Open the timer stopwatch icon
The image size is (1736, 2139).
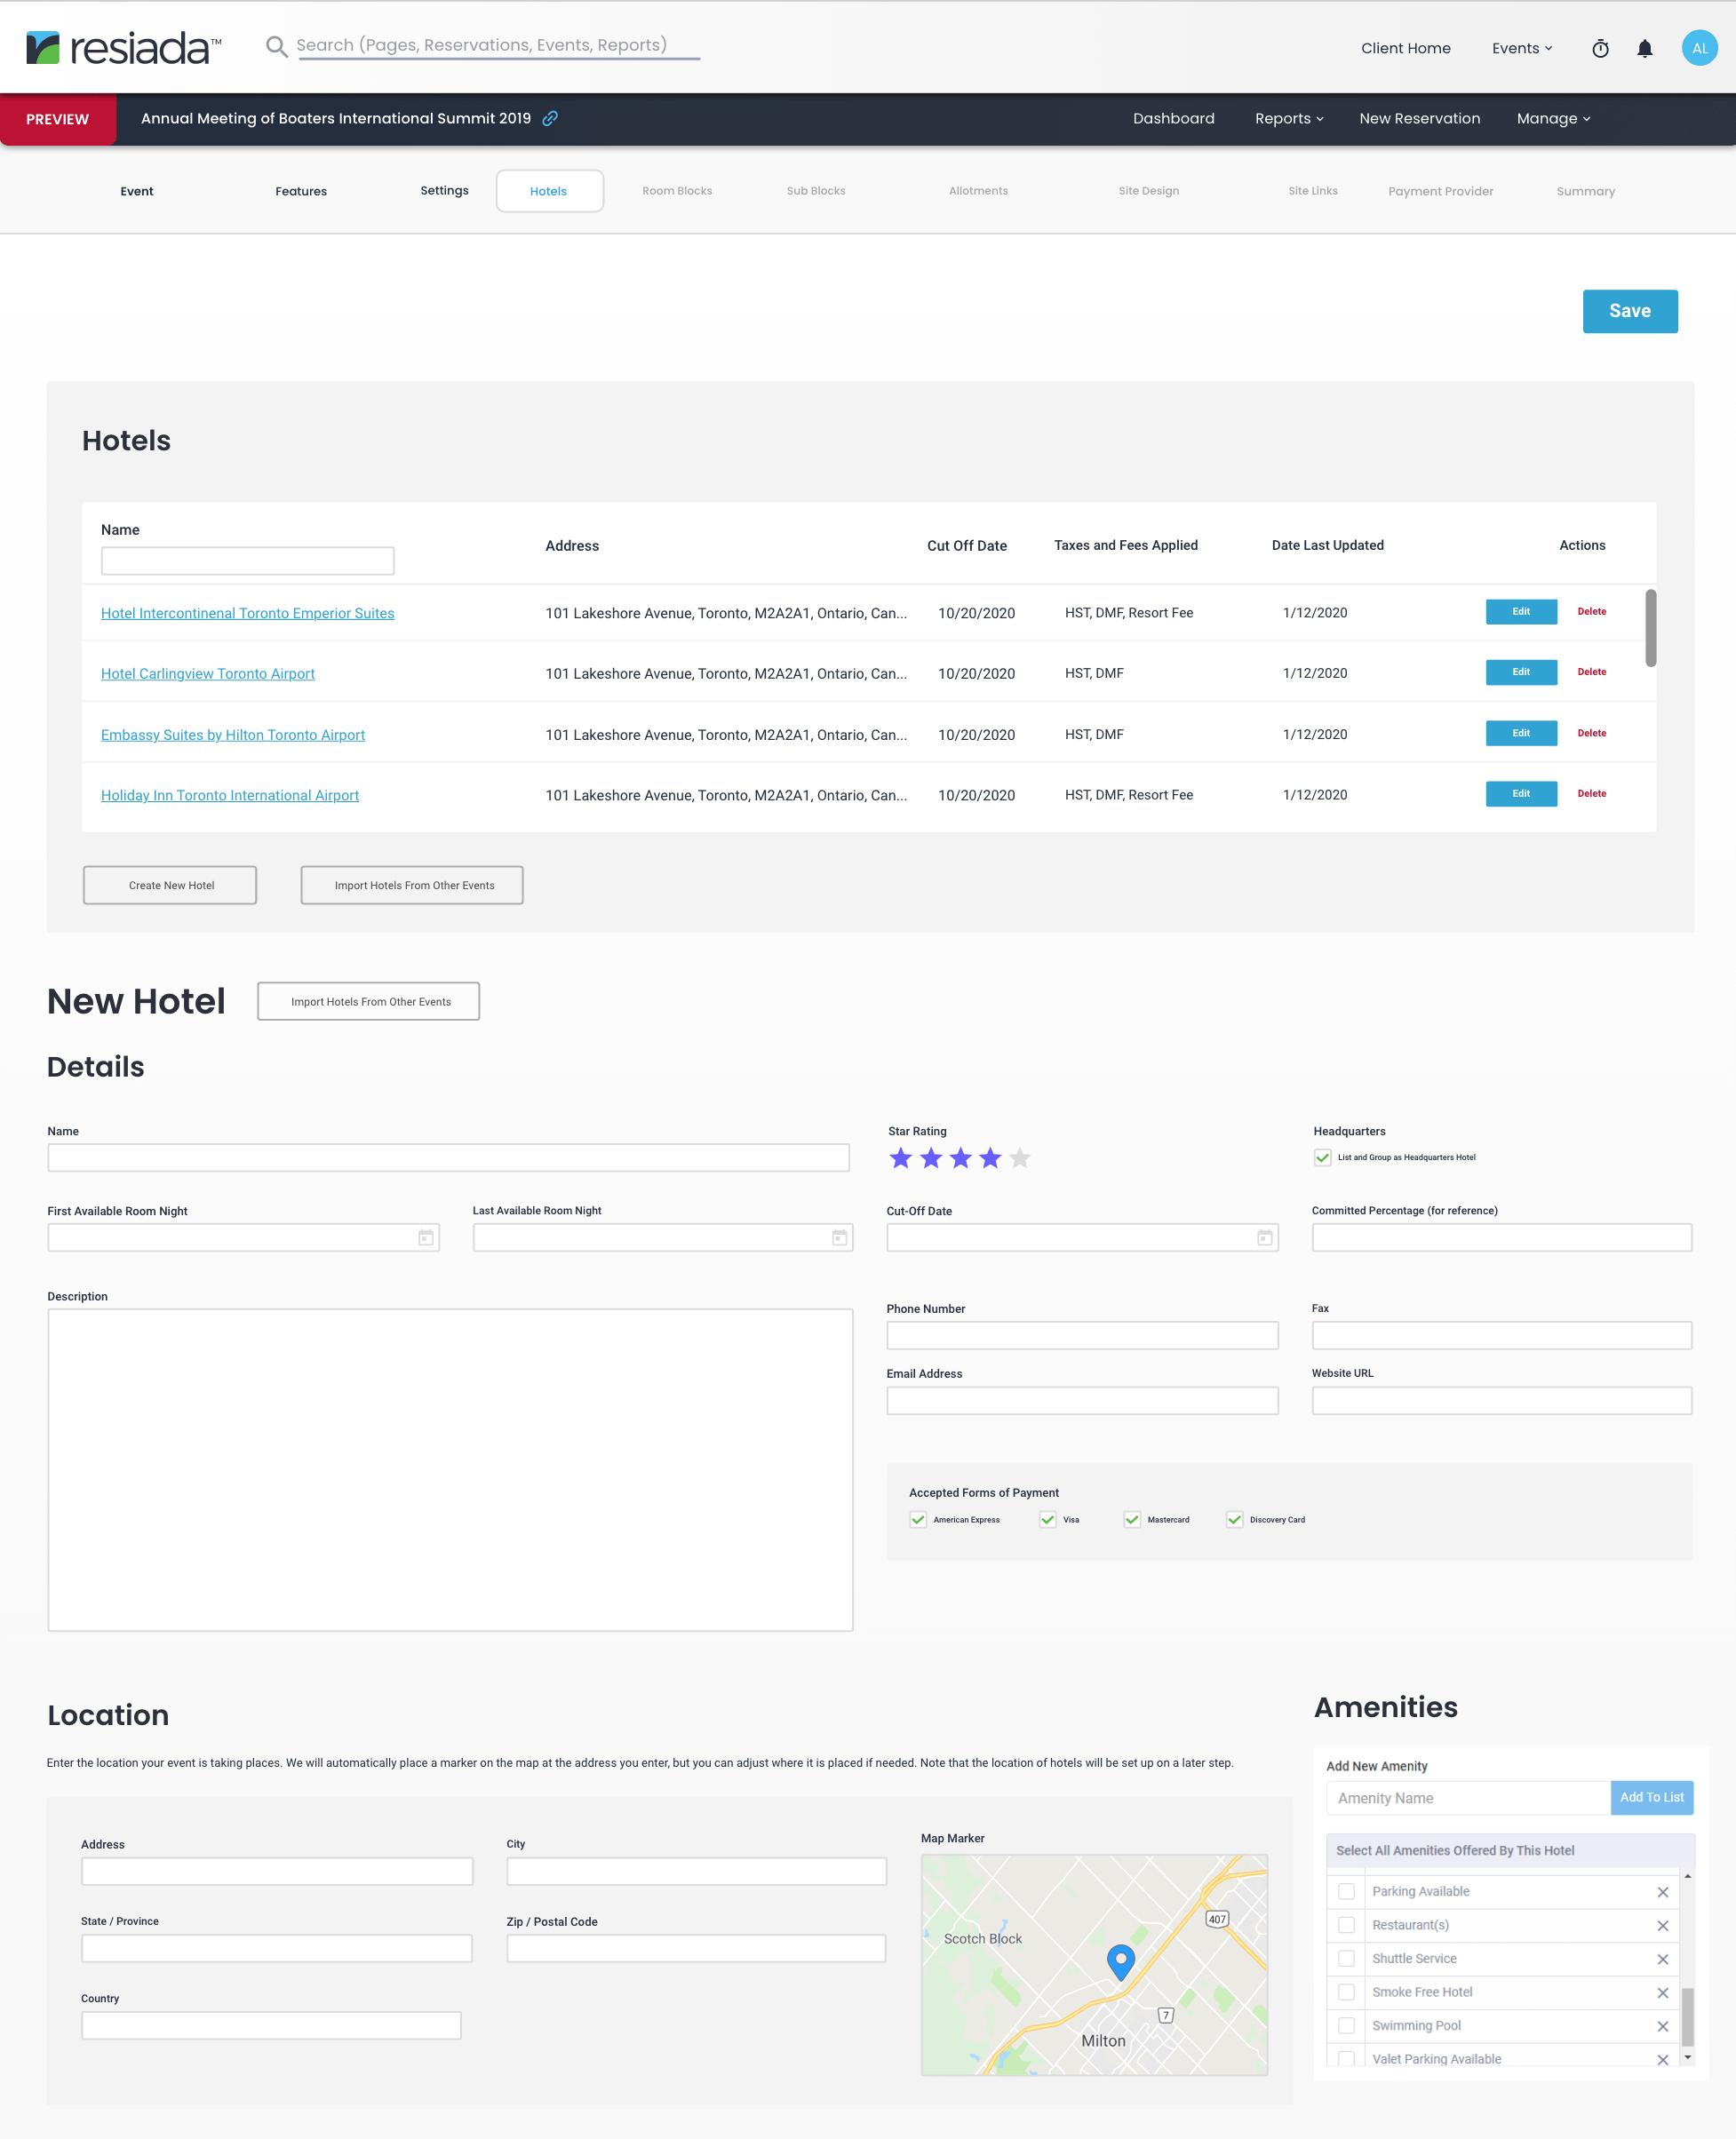[1600, 48]
